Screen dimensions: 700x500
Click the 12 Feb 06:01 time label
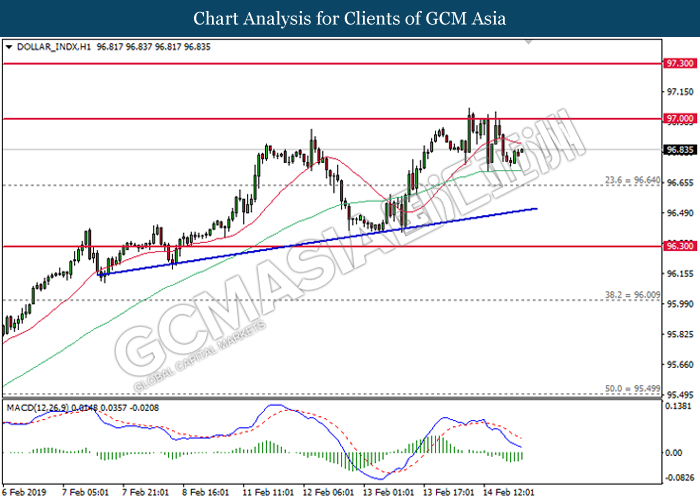pyautogui.click(x=328, y=492)
